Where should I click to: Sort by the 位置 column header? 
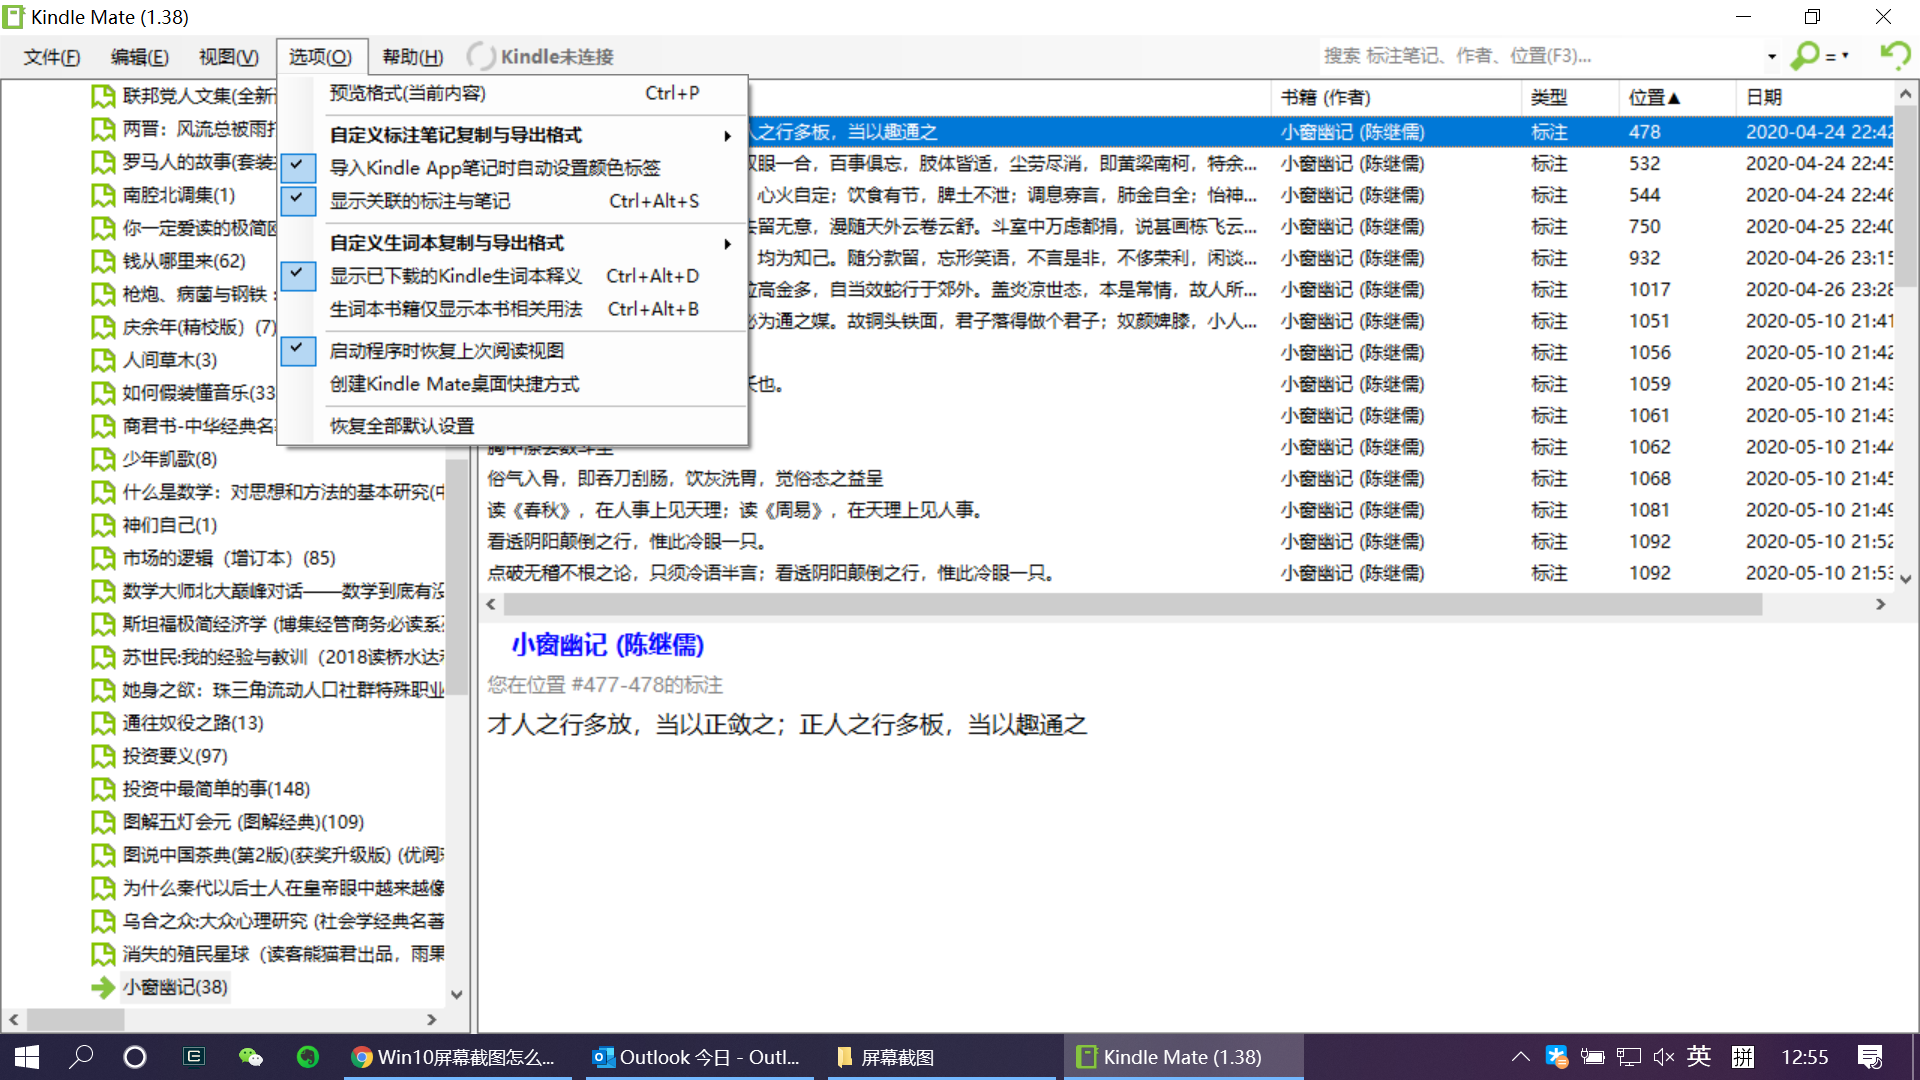click(x=1653, y=97)
